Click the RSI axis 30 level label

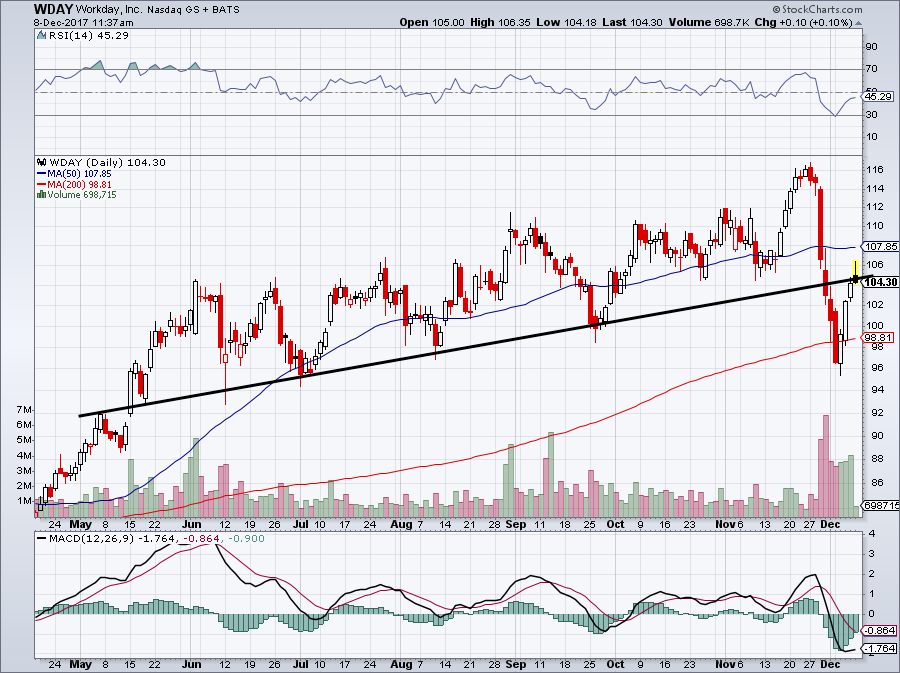tap(871, 114)
